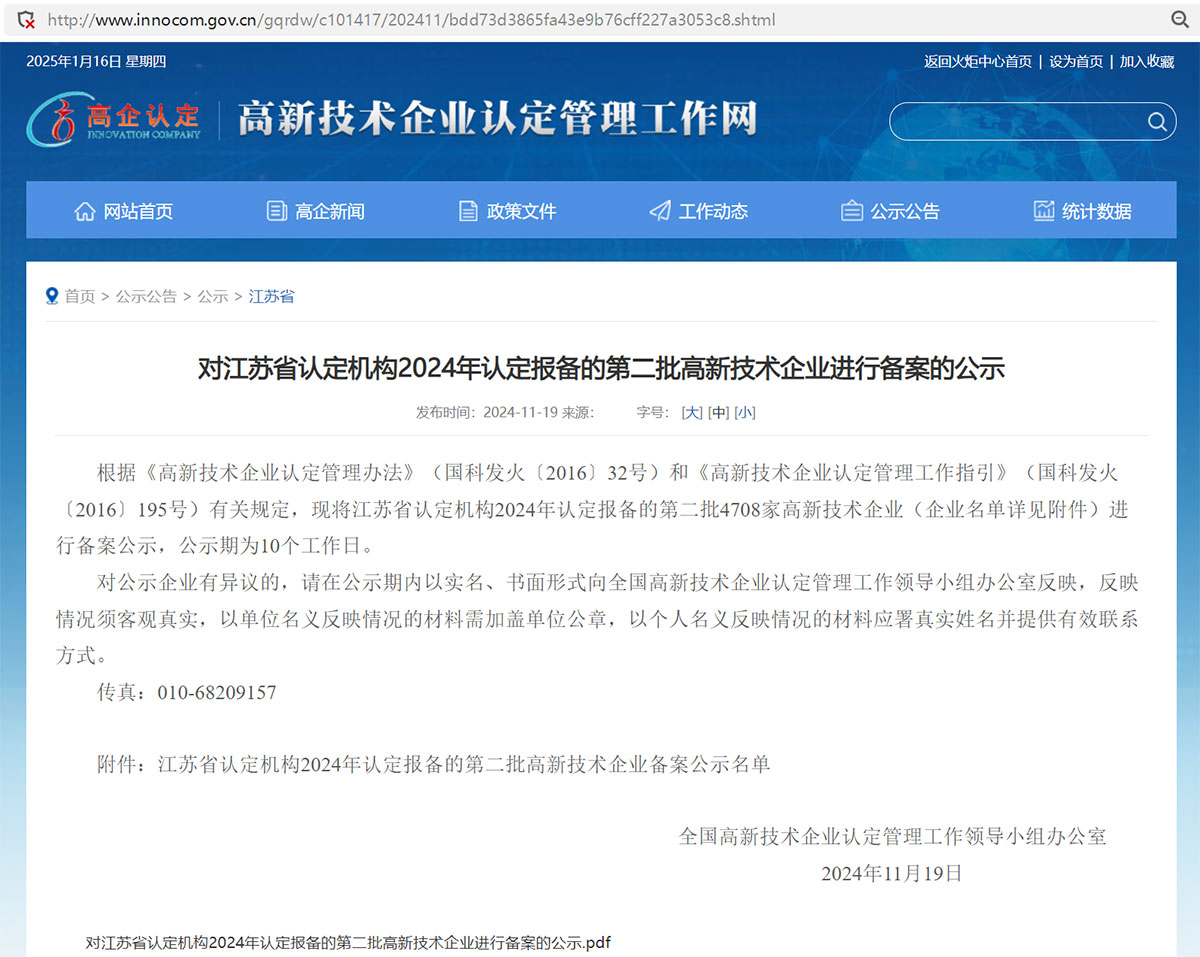Focus the site search input field

pos(1015,122)
